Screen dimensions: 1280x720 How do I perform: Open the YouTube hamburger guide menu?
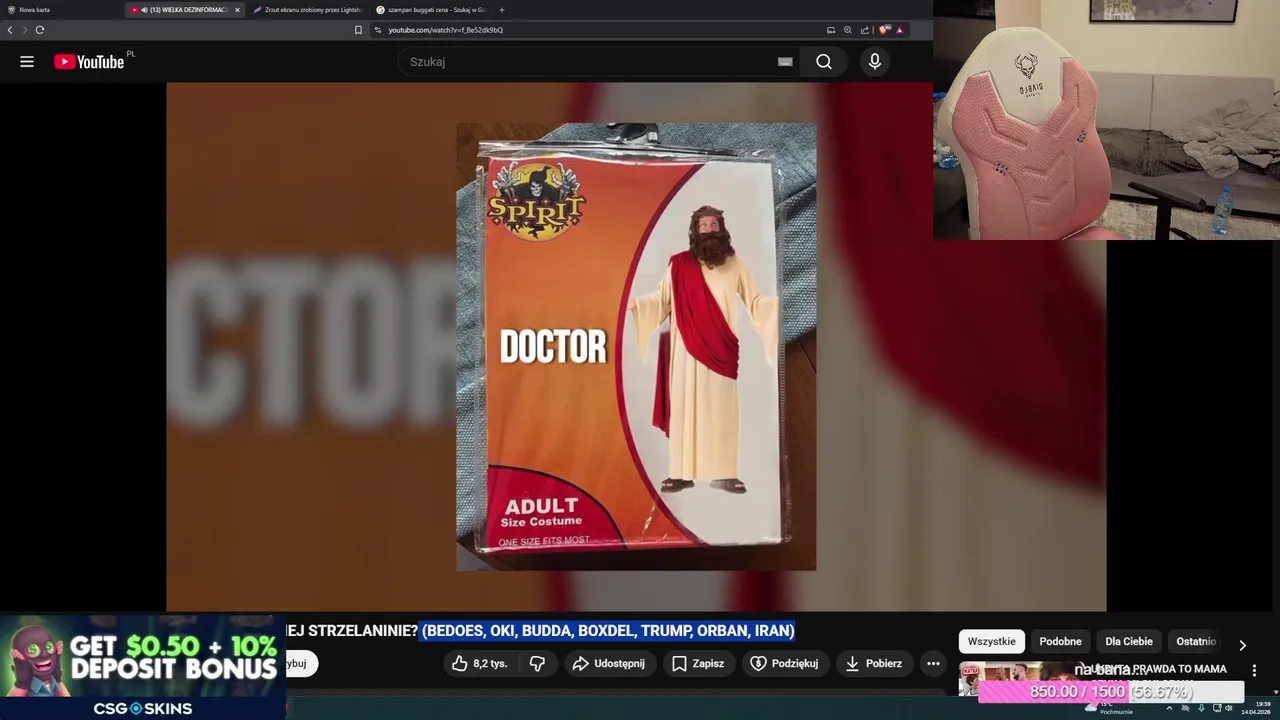click(x=27, y=62)
